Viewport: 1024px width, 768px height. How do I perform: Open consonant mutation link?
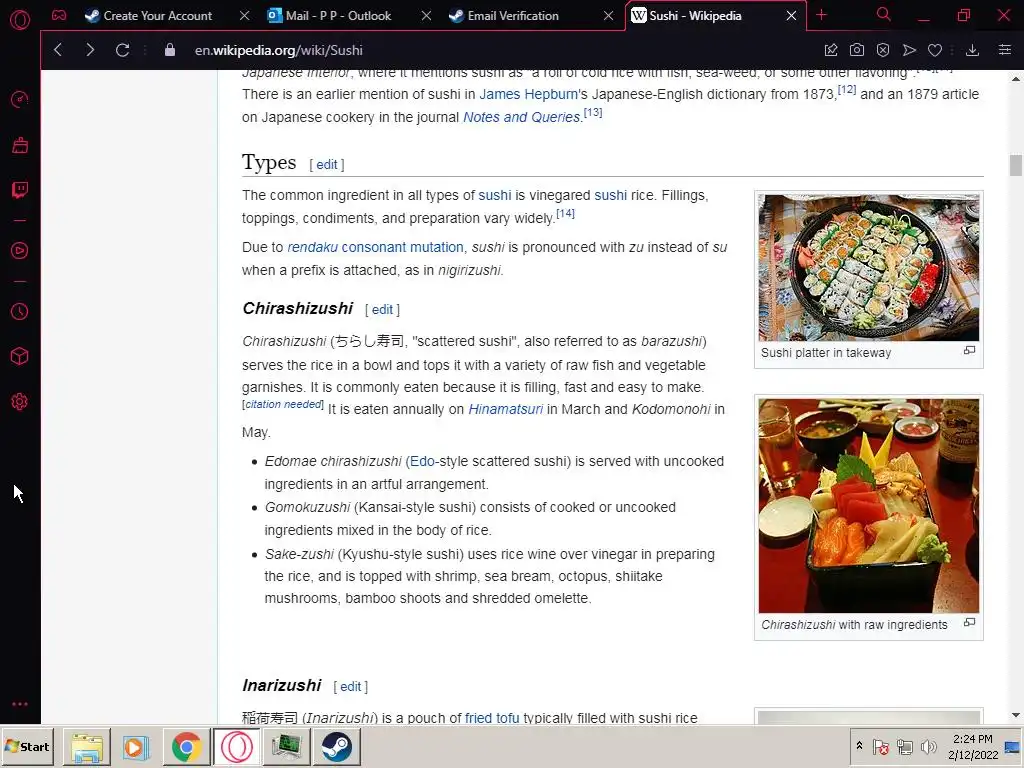pos(402,248)
